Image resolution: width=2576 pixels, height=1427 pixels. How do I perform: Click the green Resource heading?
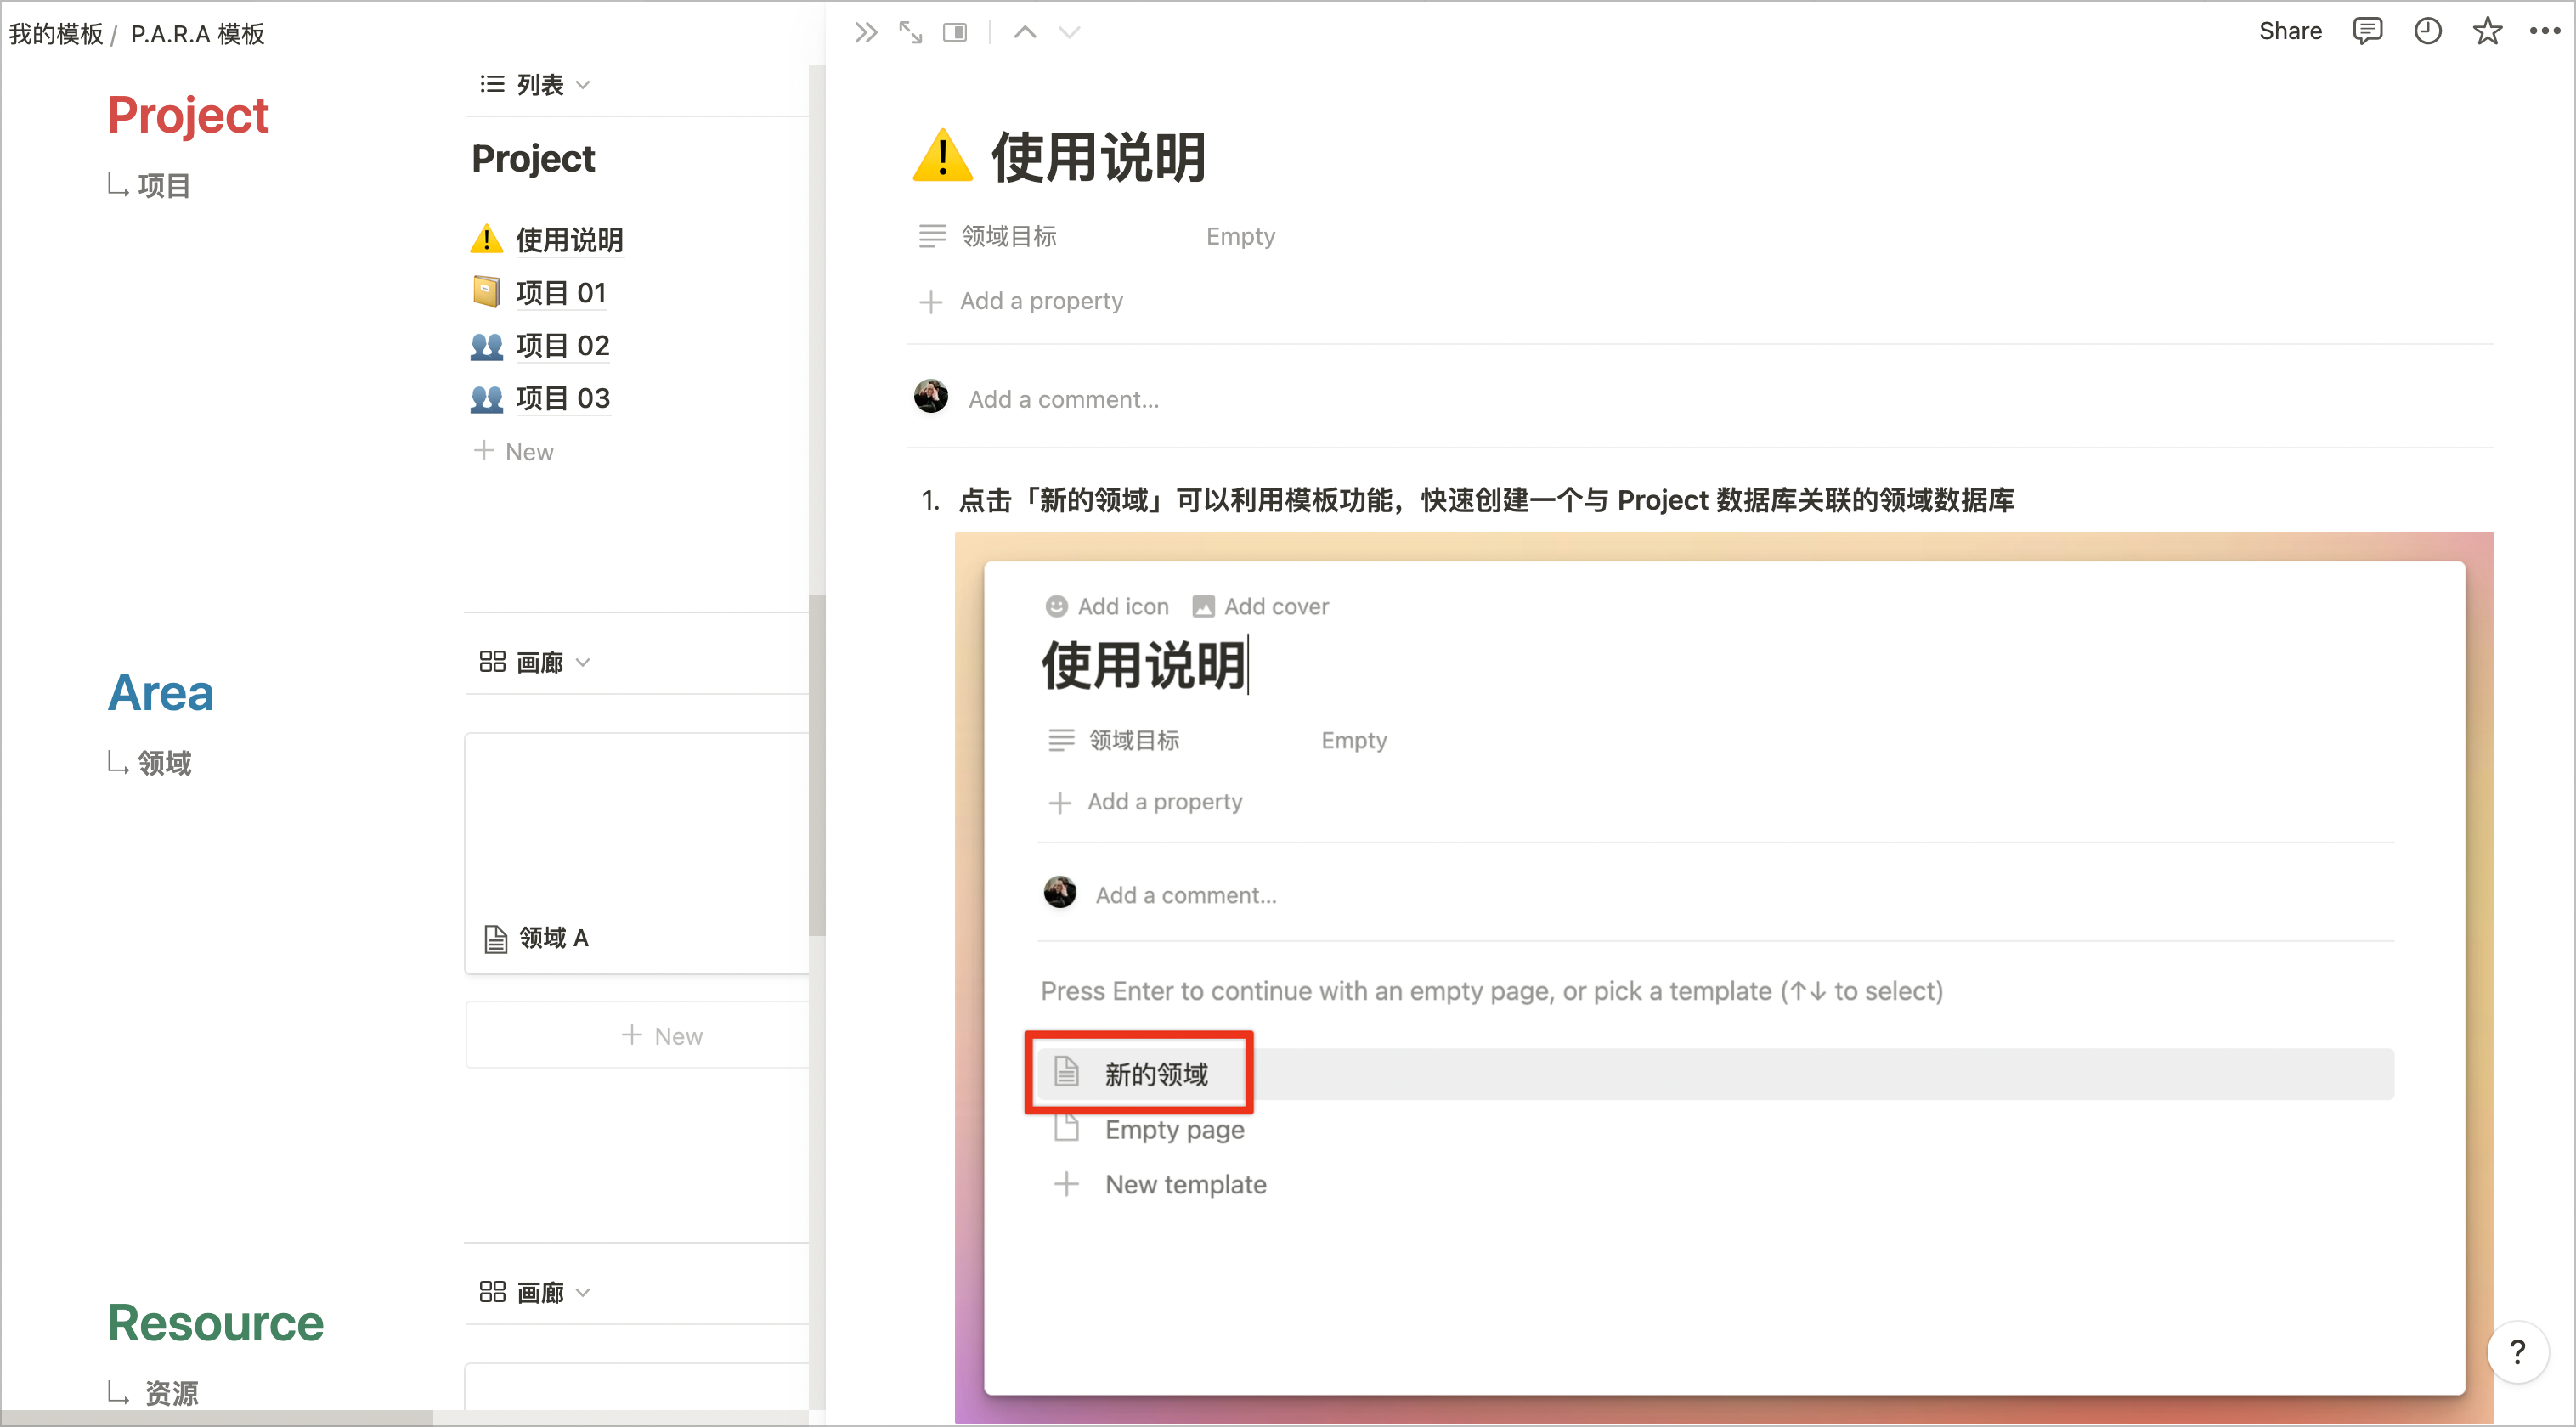pyautogui.click(x=215, y=1322)
